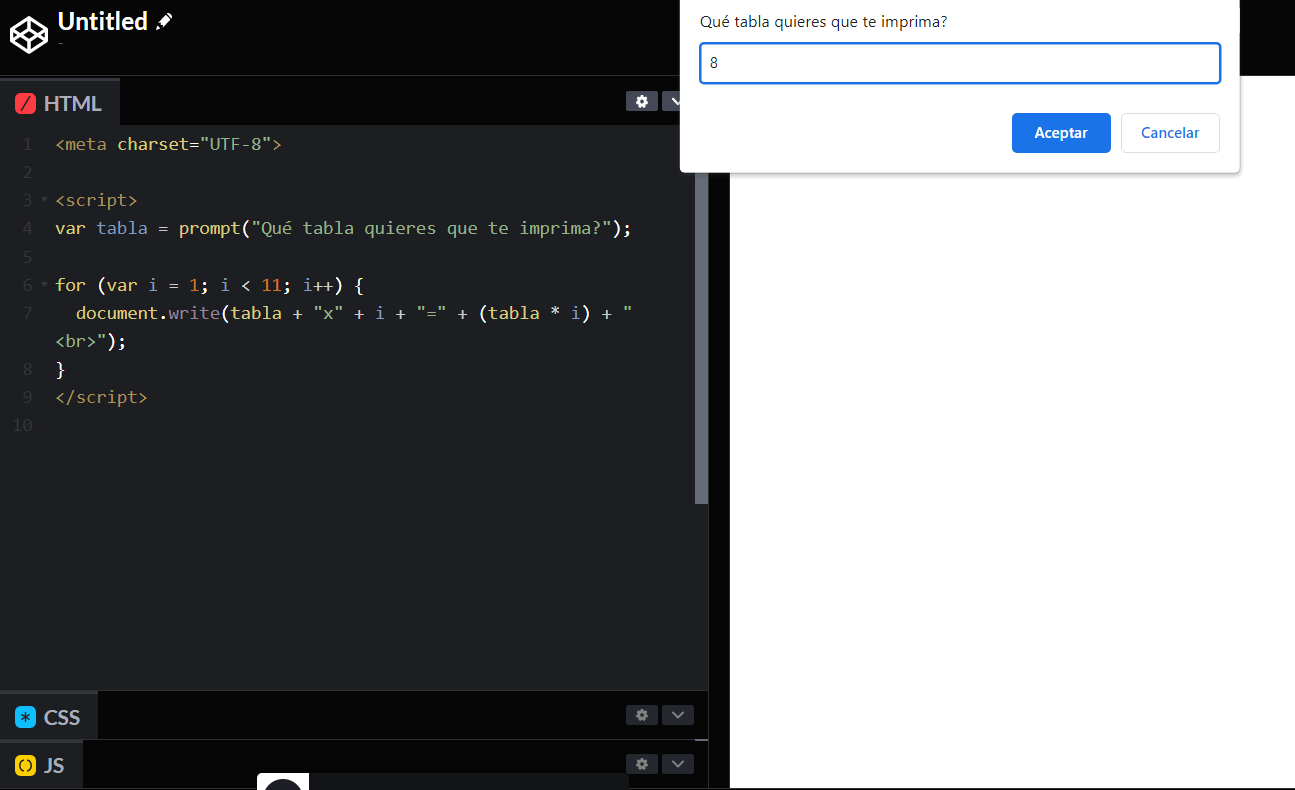
Task: Open HTML panel settings gear
Action: click(642, 101)
